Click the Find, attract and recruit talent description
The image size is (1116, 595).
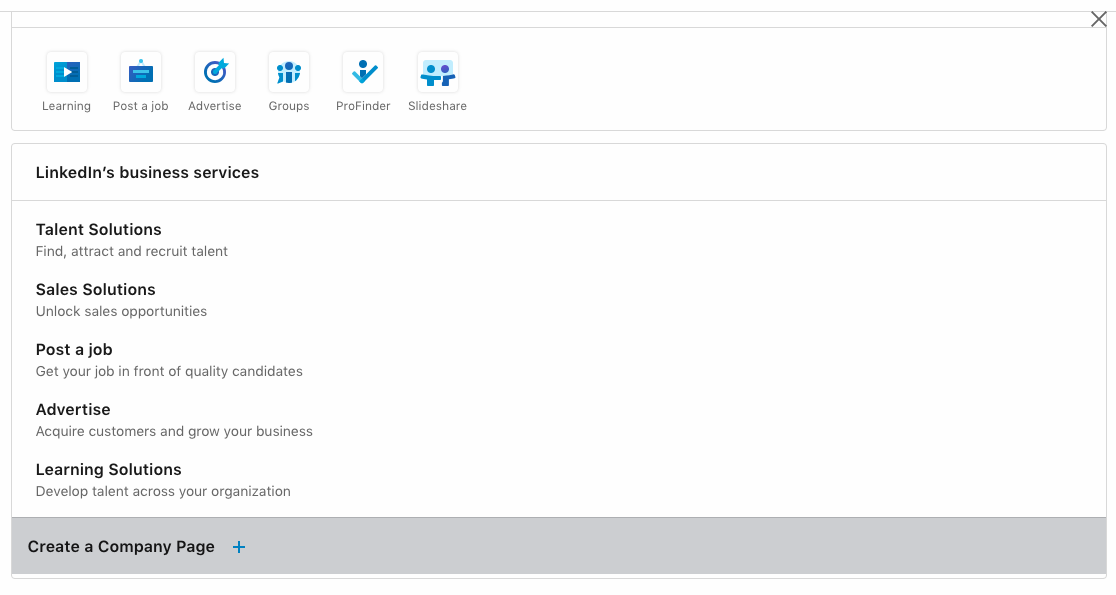click(x=132, y=251)
